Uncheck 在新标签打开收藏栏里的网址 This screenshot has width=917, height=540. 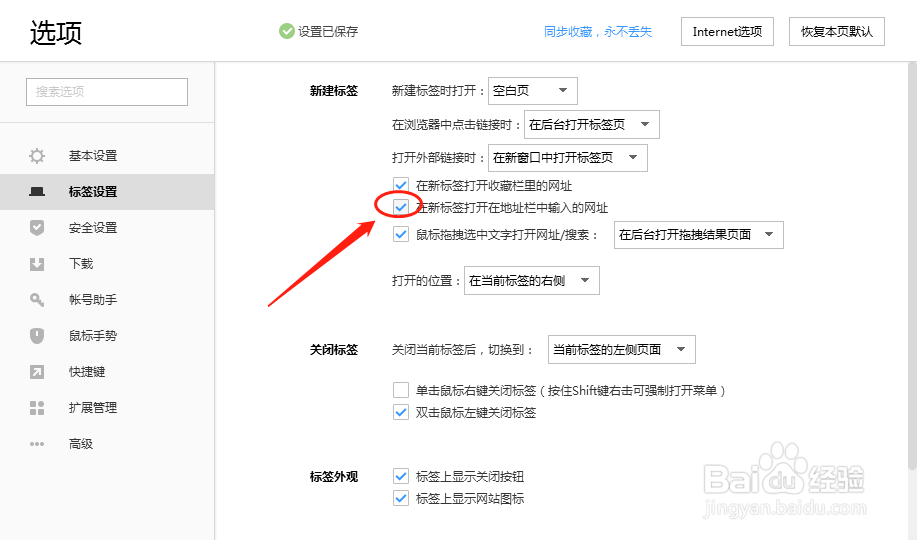[401, 185]
